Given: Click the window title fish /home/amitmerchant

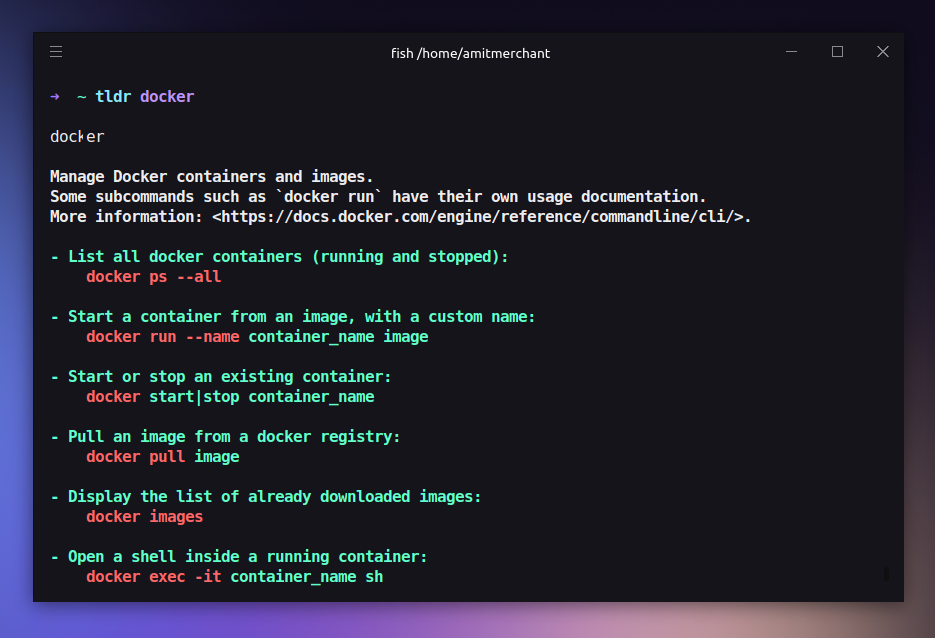Looking at the screenshot, I should pos(470,54).
